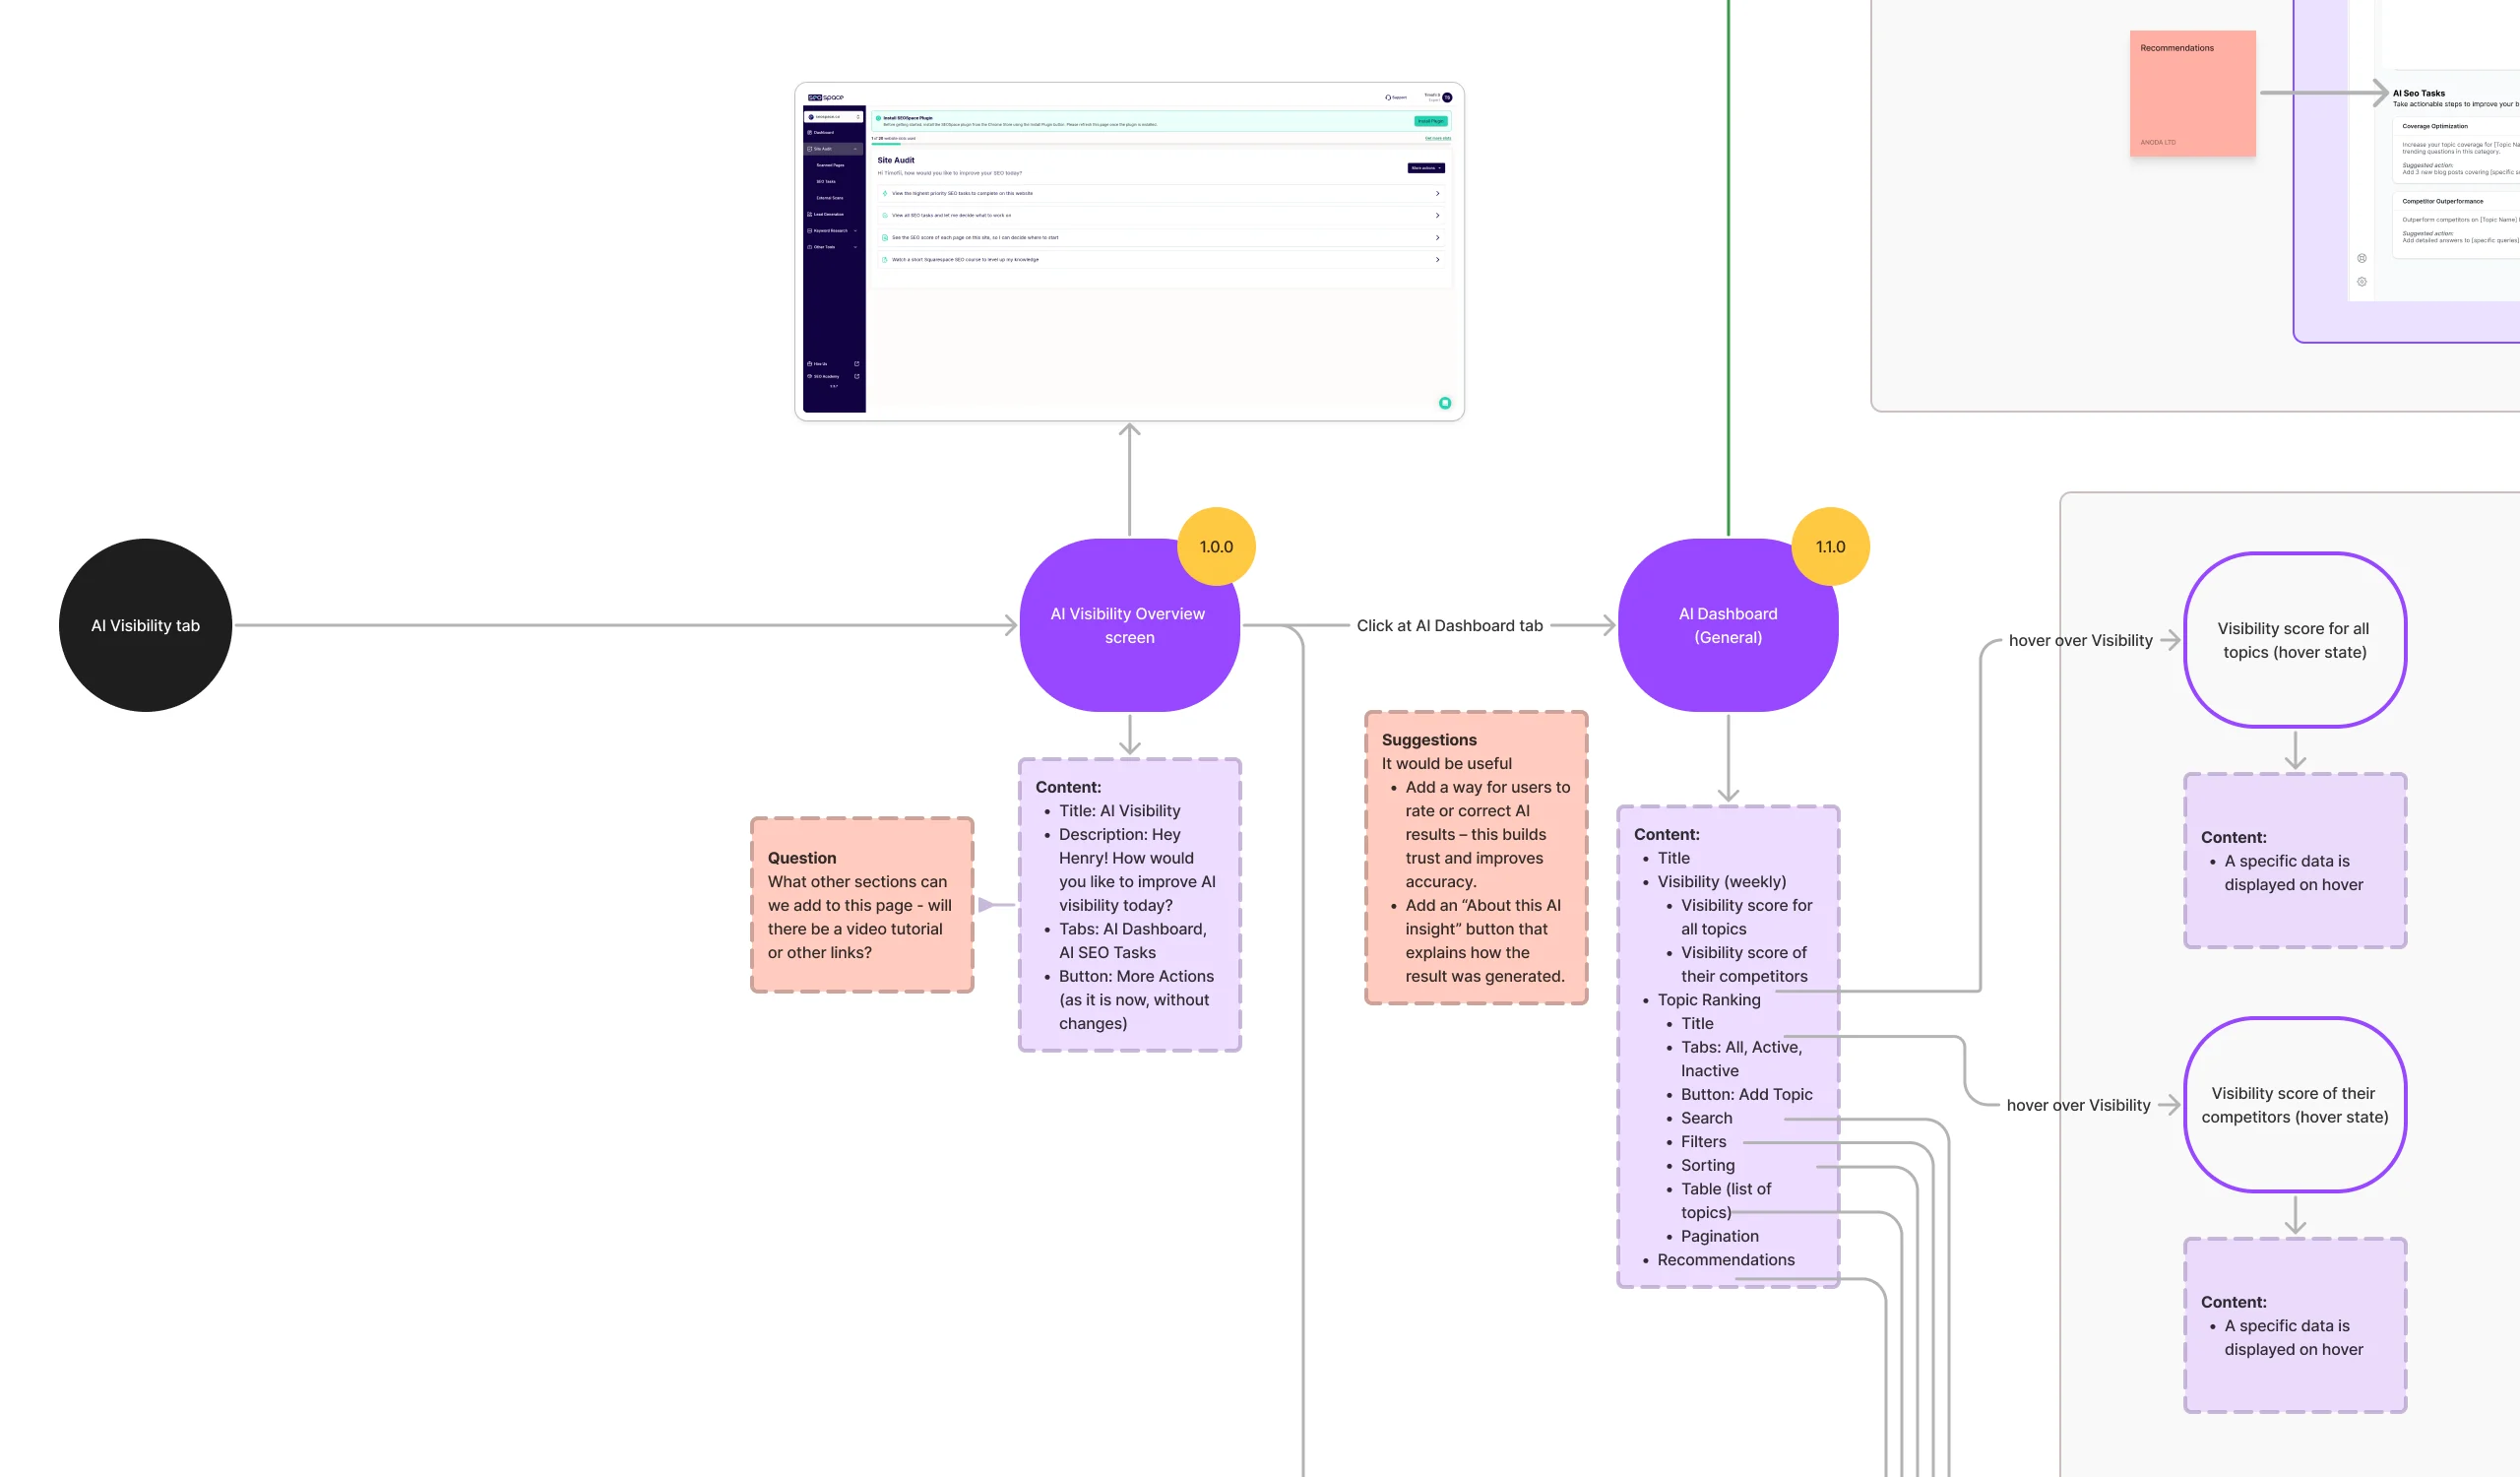Expand Other Tools sidebar chevron

point(855,247)
